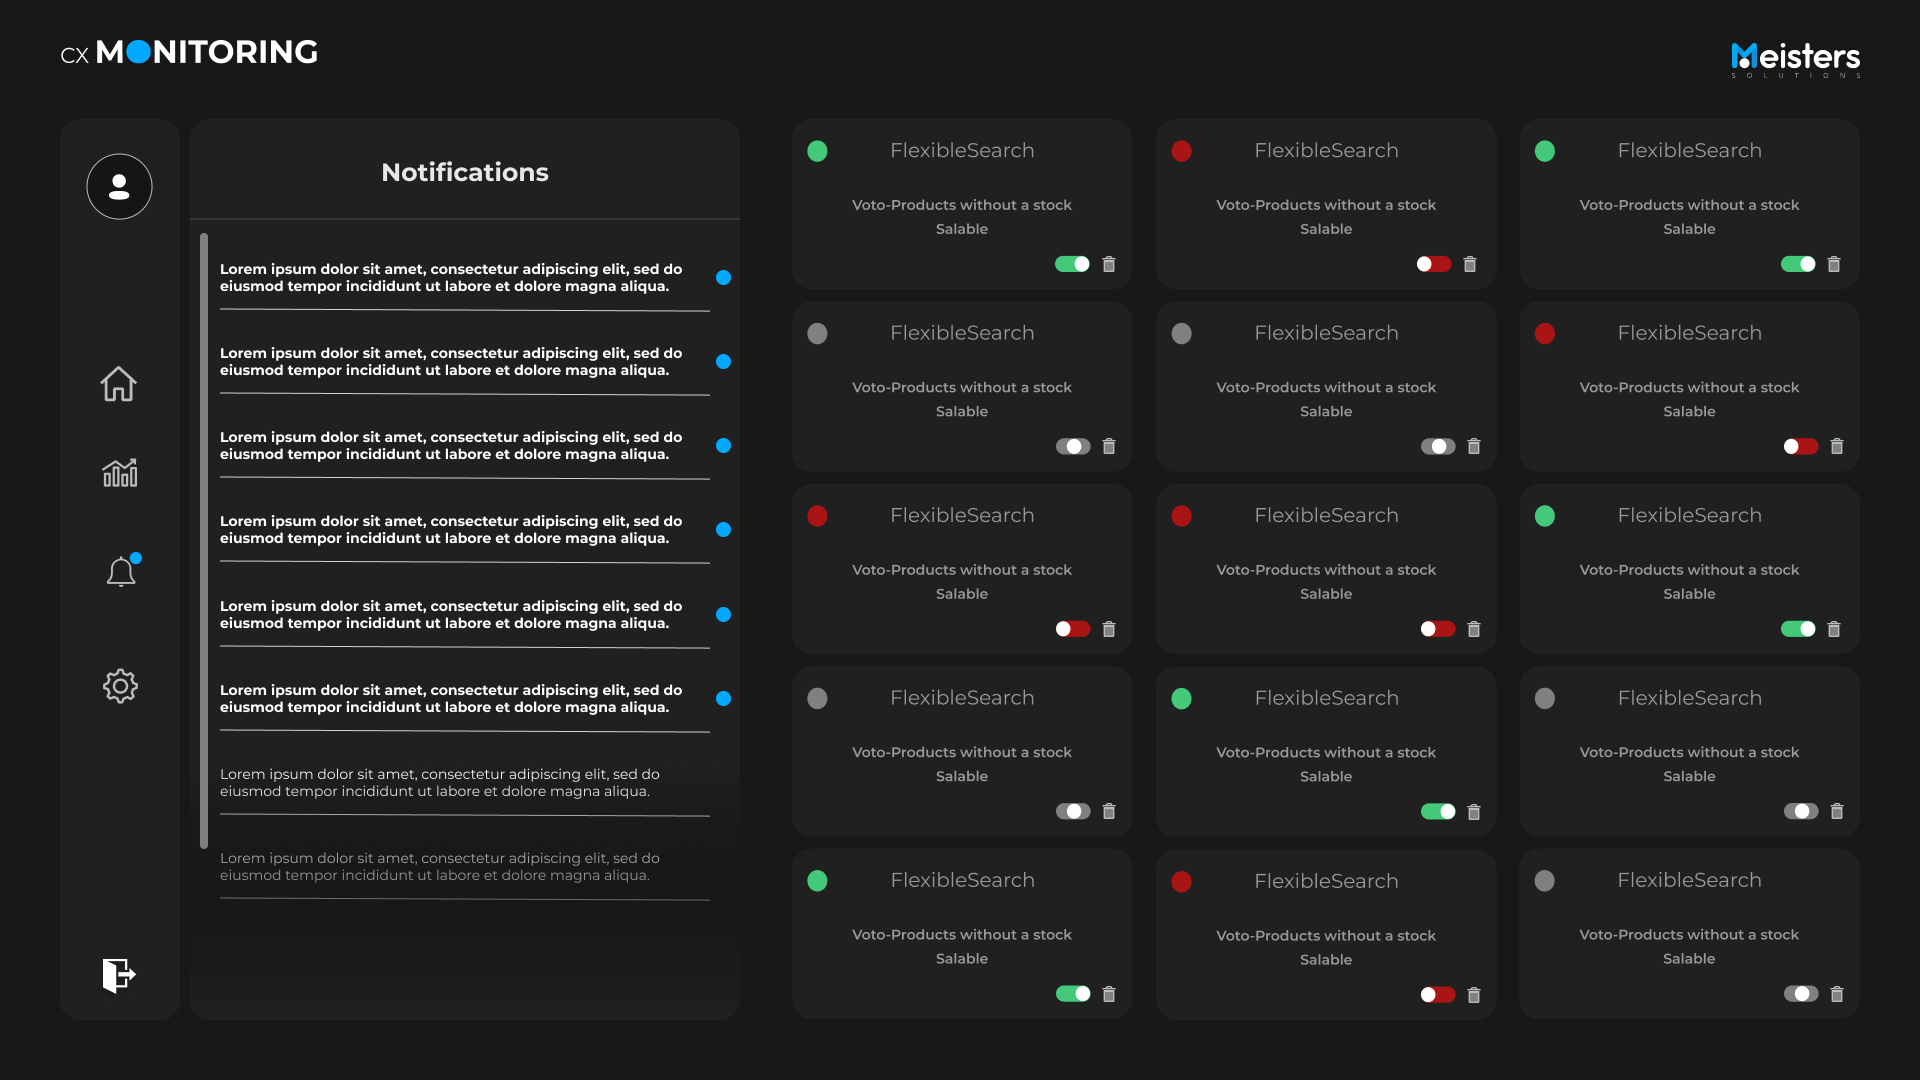This screenshot has width=1920, height=1080.
Task: Toggle green switch on top-right card
Action: click(x=1798, y=264)
